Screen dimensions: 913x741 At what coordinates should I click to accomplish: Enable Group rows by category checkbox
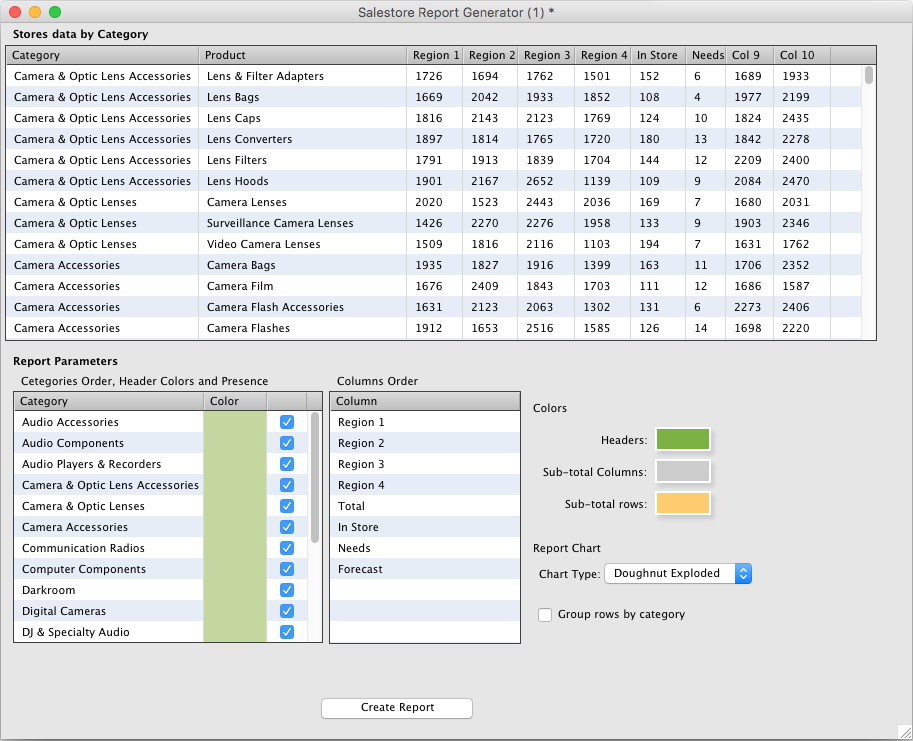(x=545, y=614)
